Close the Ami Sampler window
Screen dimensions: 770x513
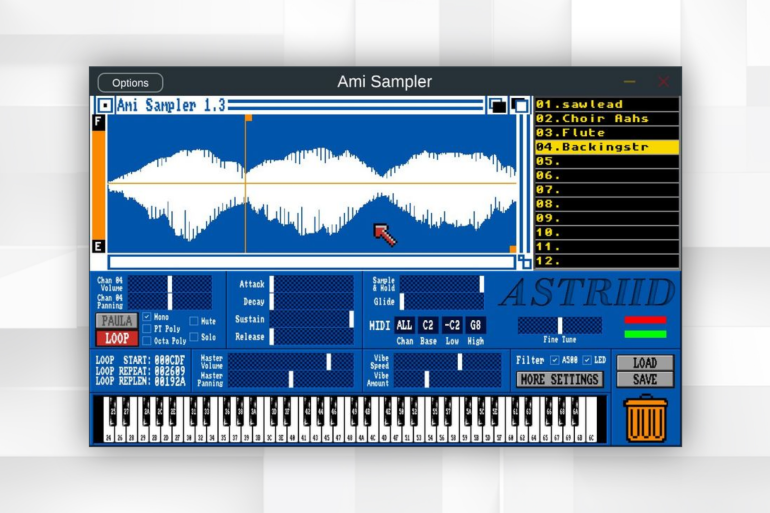[x=663, y=82]
